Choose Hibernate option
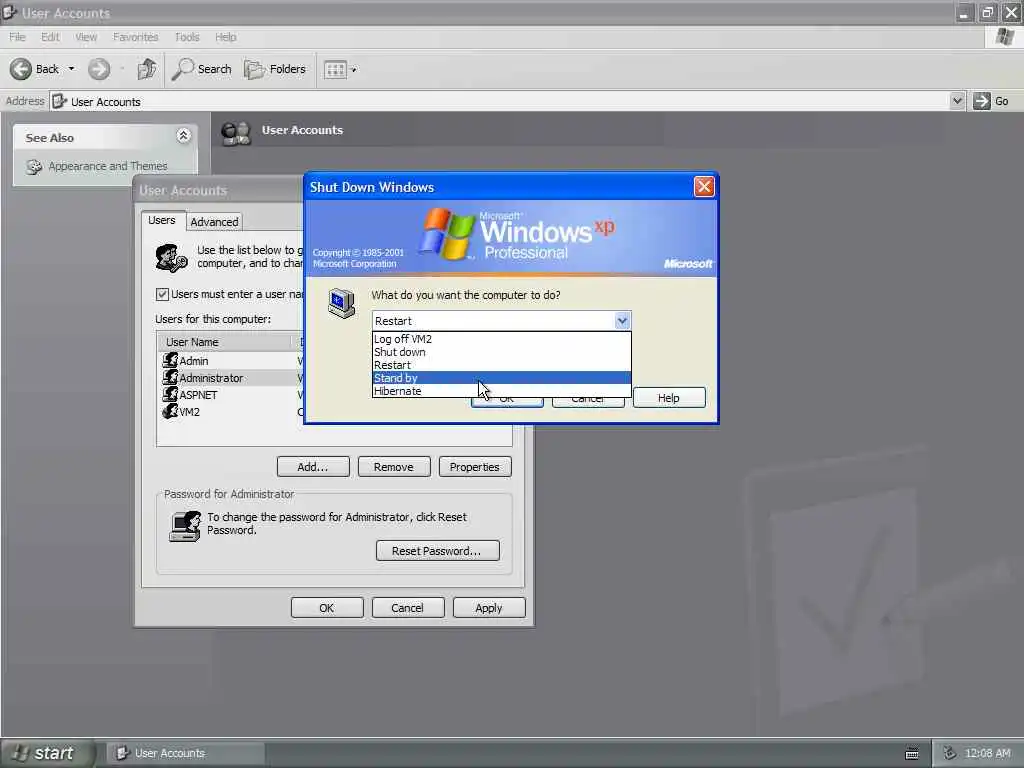 pyautogui.click(x=502, y=391)
